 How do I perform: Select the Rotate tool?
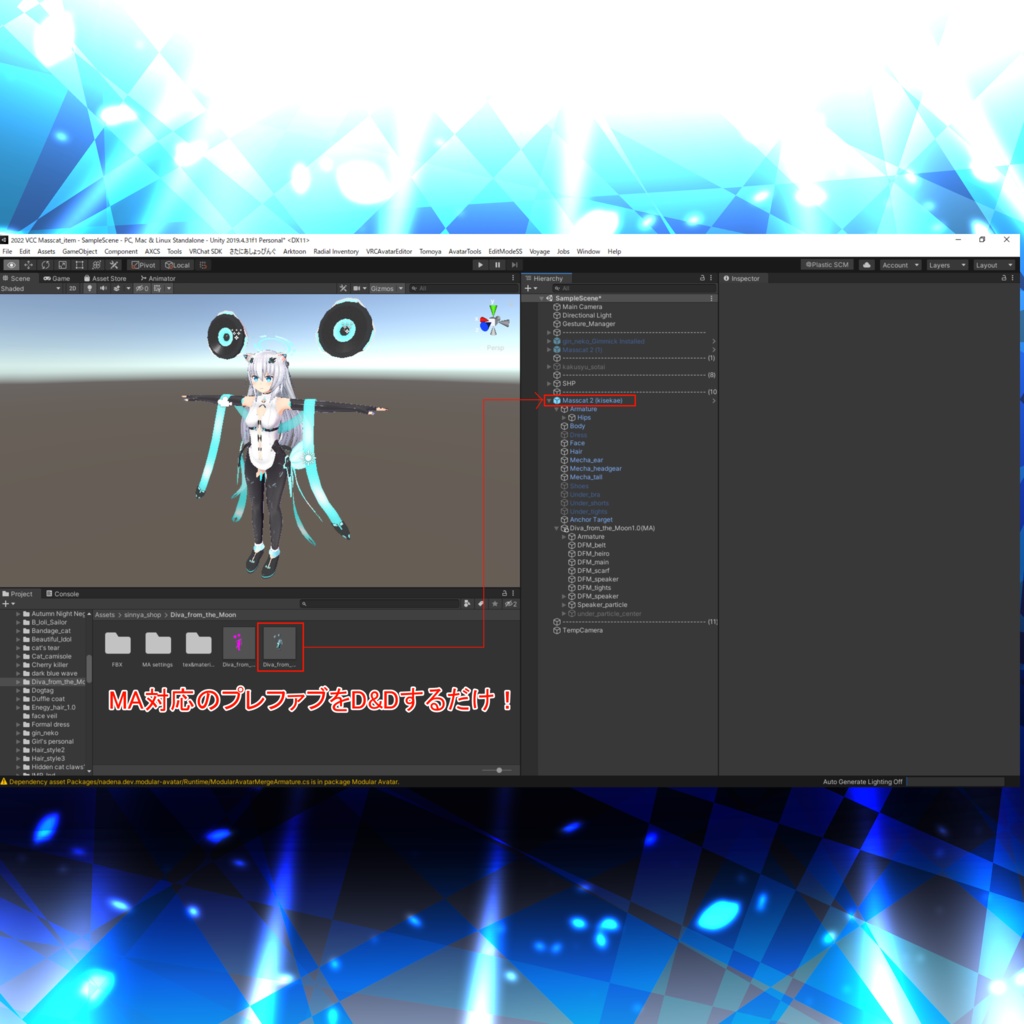click(x=45, y=265)
